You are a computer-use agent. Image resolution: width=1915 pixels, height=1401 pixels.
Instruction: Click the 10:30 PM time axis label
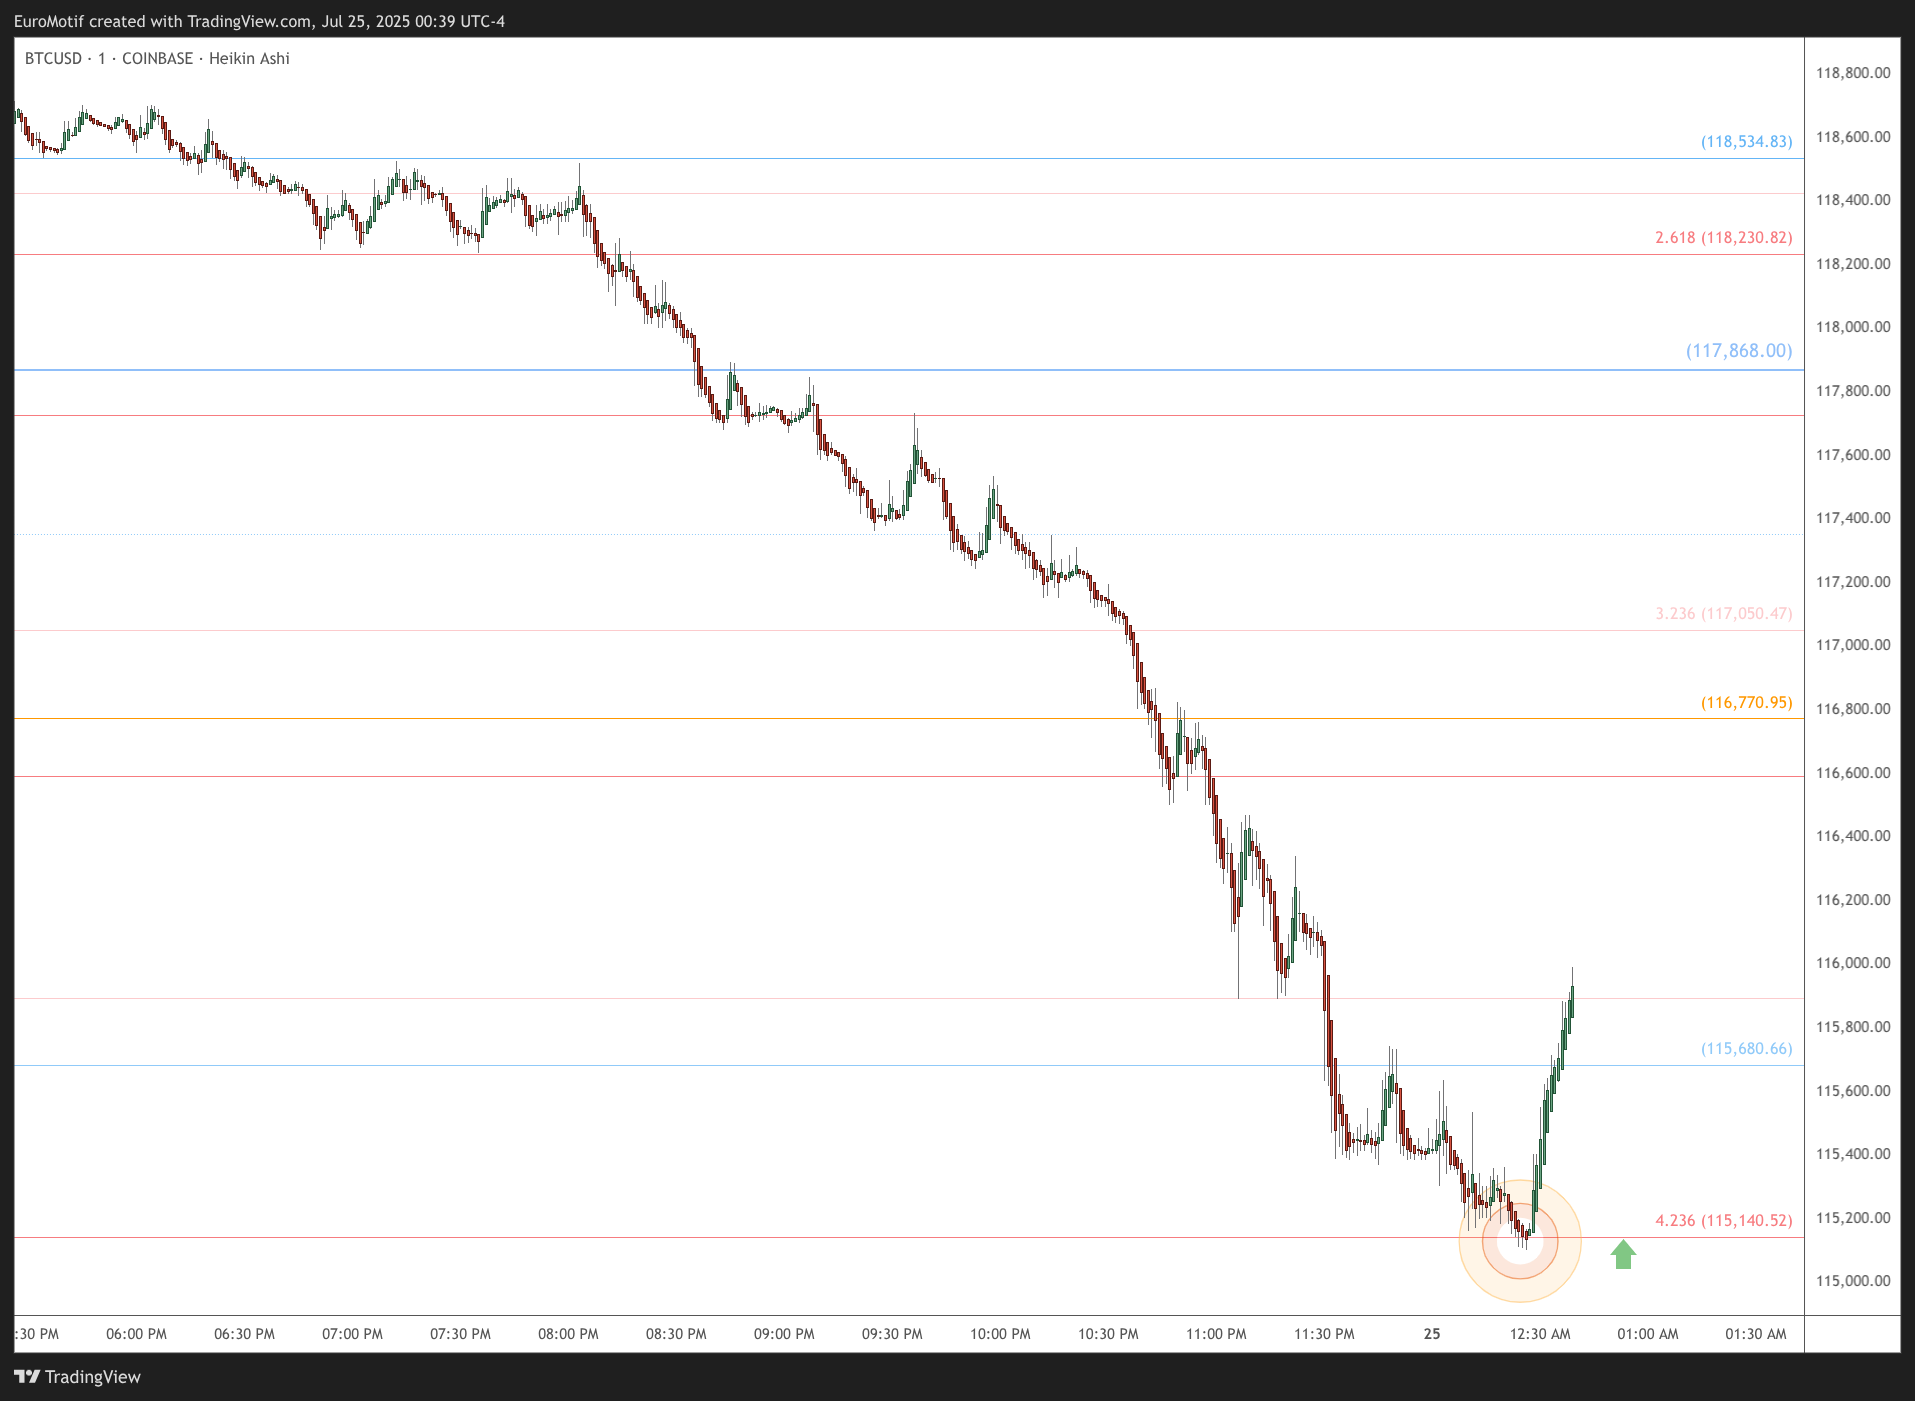[x=1108, y=1334]
